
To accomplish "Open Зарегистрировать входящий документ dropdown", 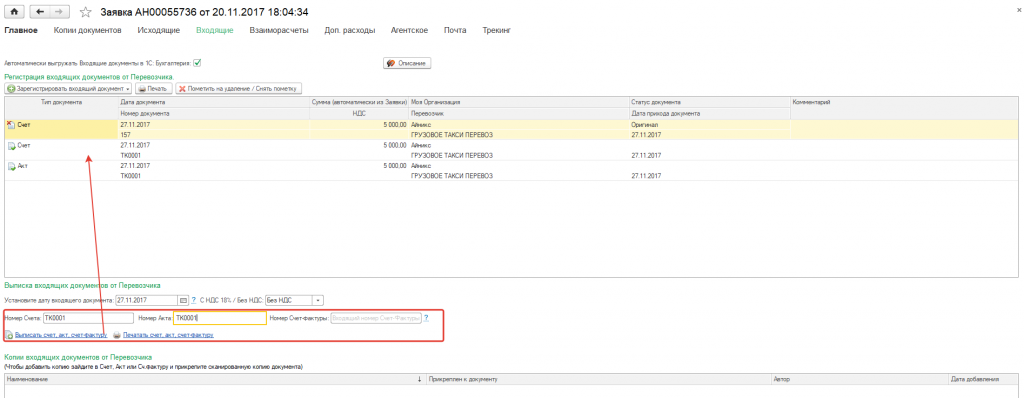I will click(69, 88).
